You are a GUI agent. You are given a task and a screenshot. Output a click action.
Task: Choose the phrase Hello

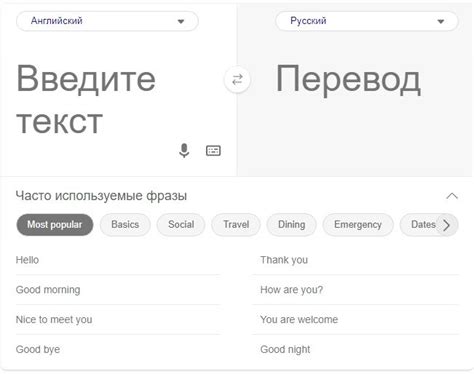click(x=118, y=260)
